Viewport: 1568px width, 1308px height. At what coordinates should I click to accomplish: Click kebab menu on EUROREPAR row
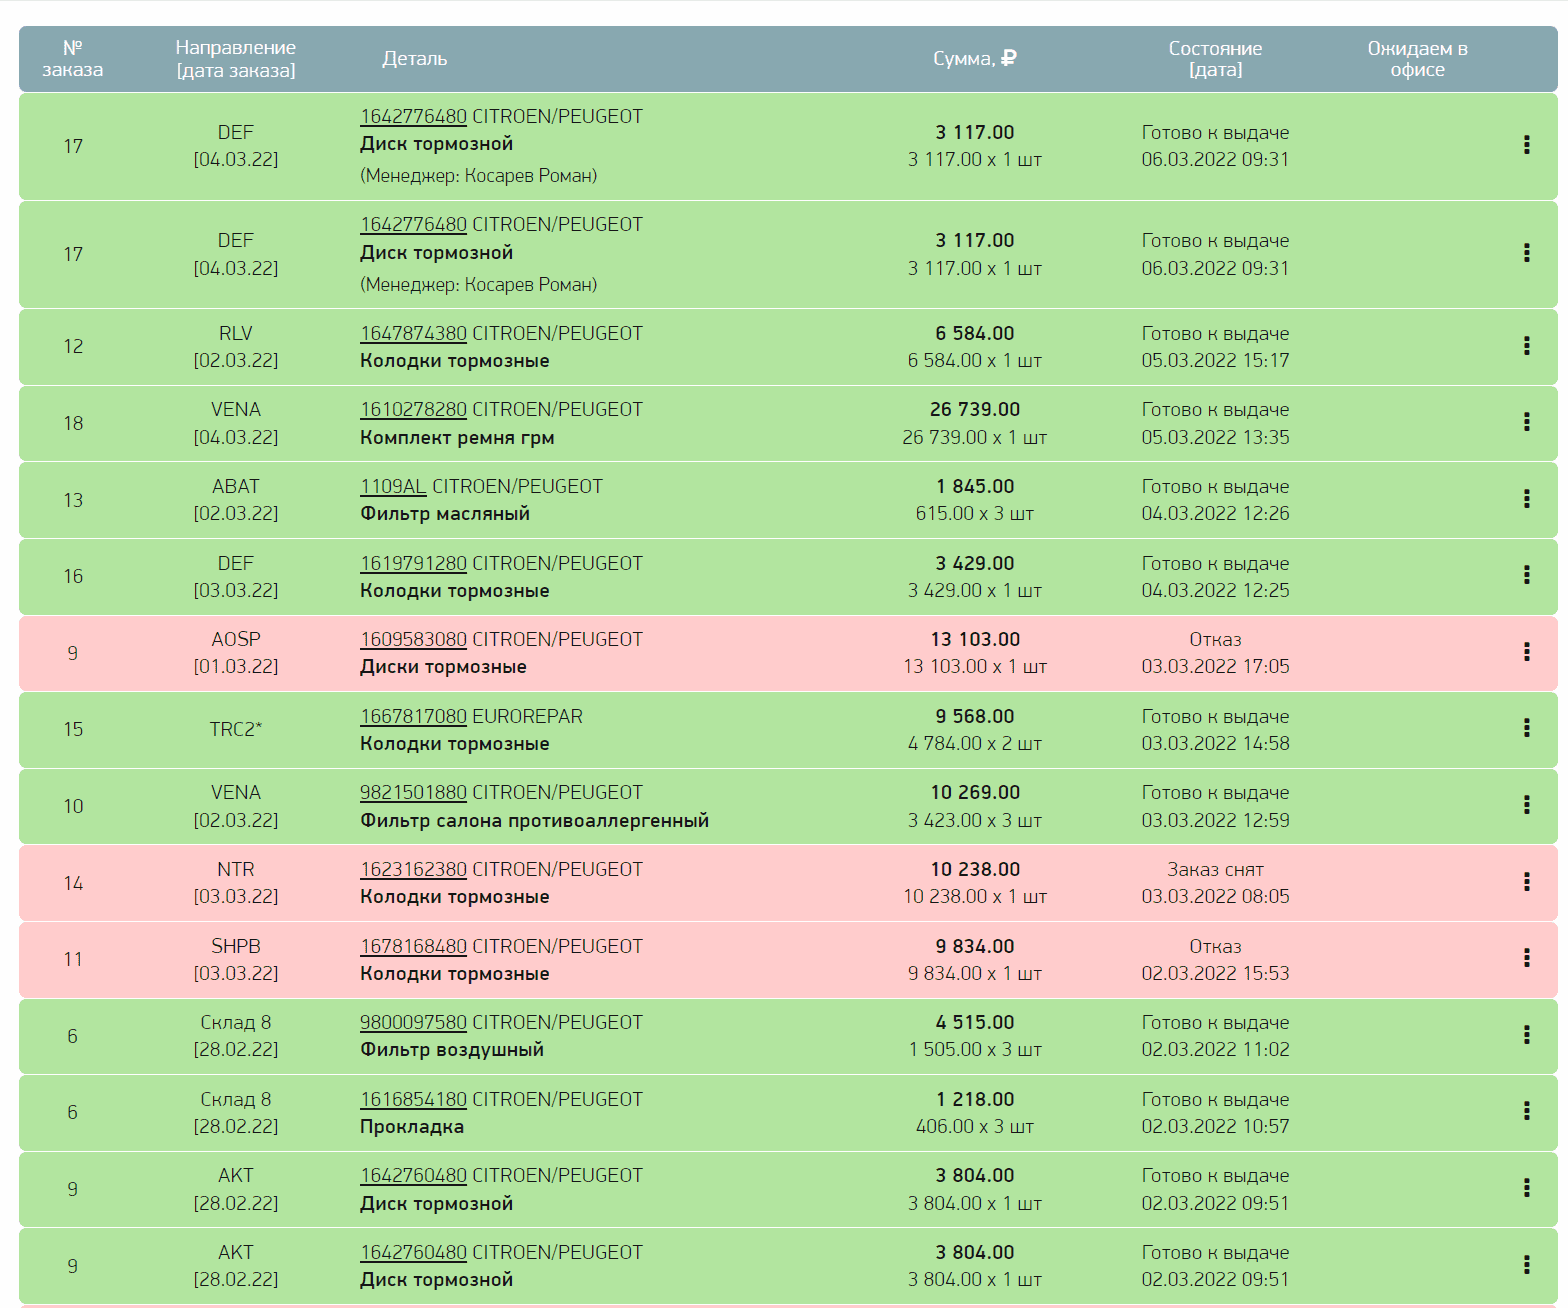(x=1526, y=728)
